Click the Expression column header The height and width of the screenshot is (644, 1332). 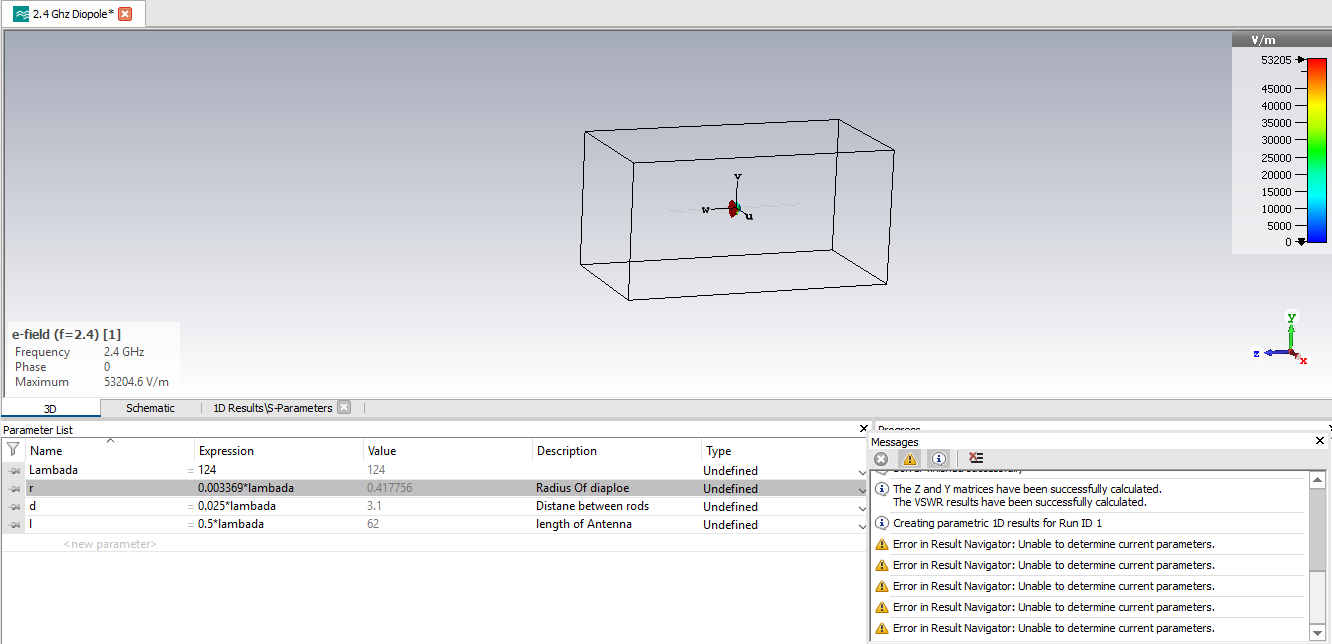[x=226, y=451]
